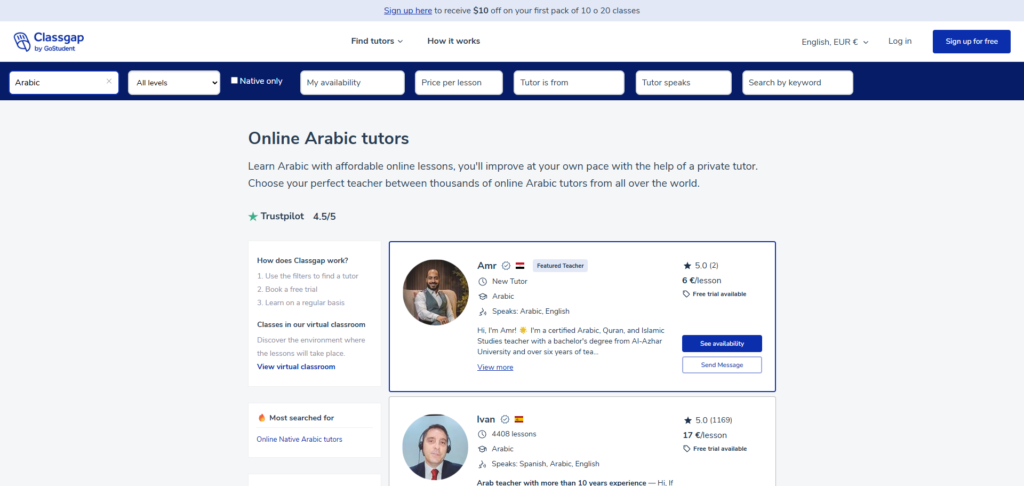
Task: Enable the Native only checkbox
Action: tap(235, 81)
